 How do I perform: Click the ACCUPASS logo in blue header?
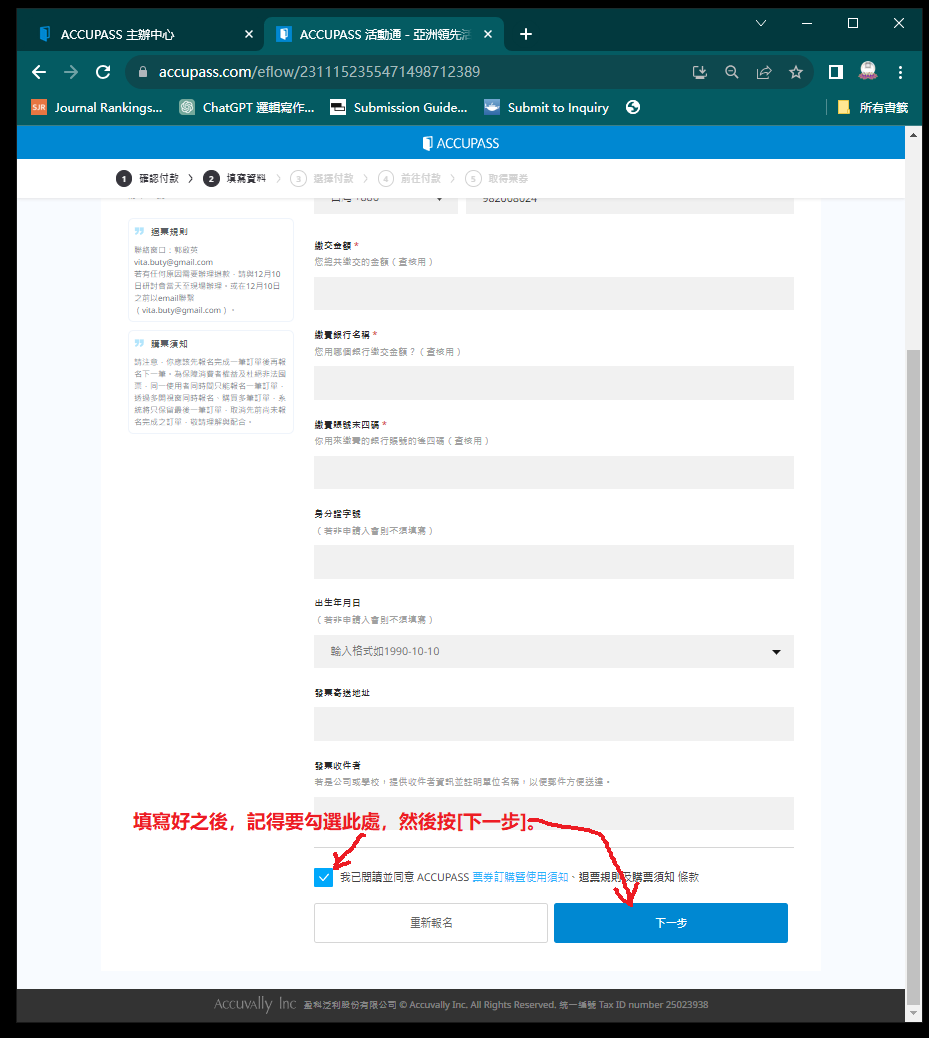click(461, 143)
